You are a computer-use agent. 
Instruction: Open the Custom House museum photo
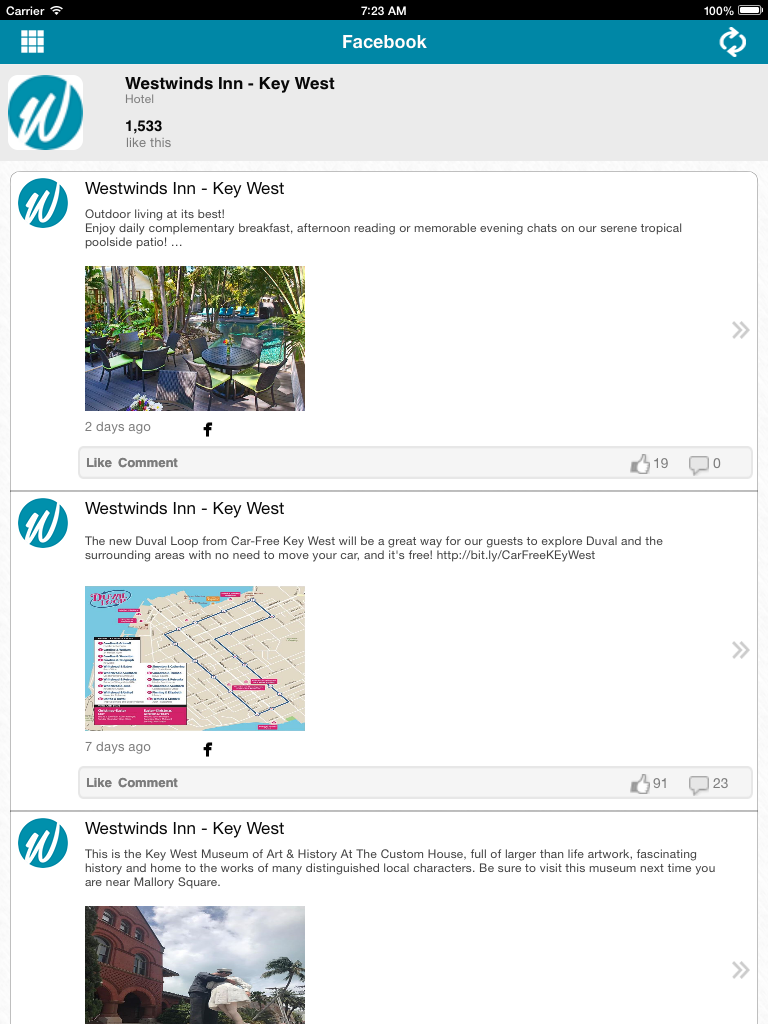195,965
